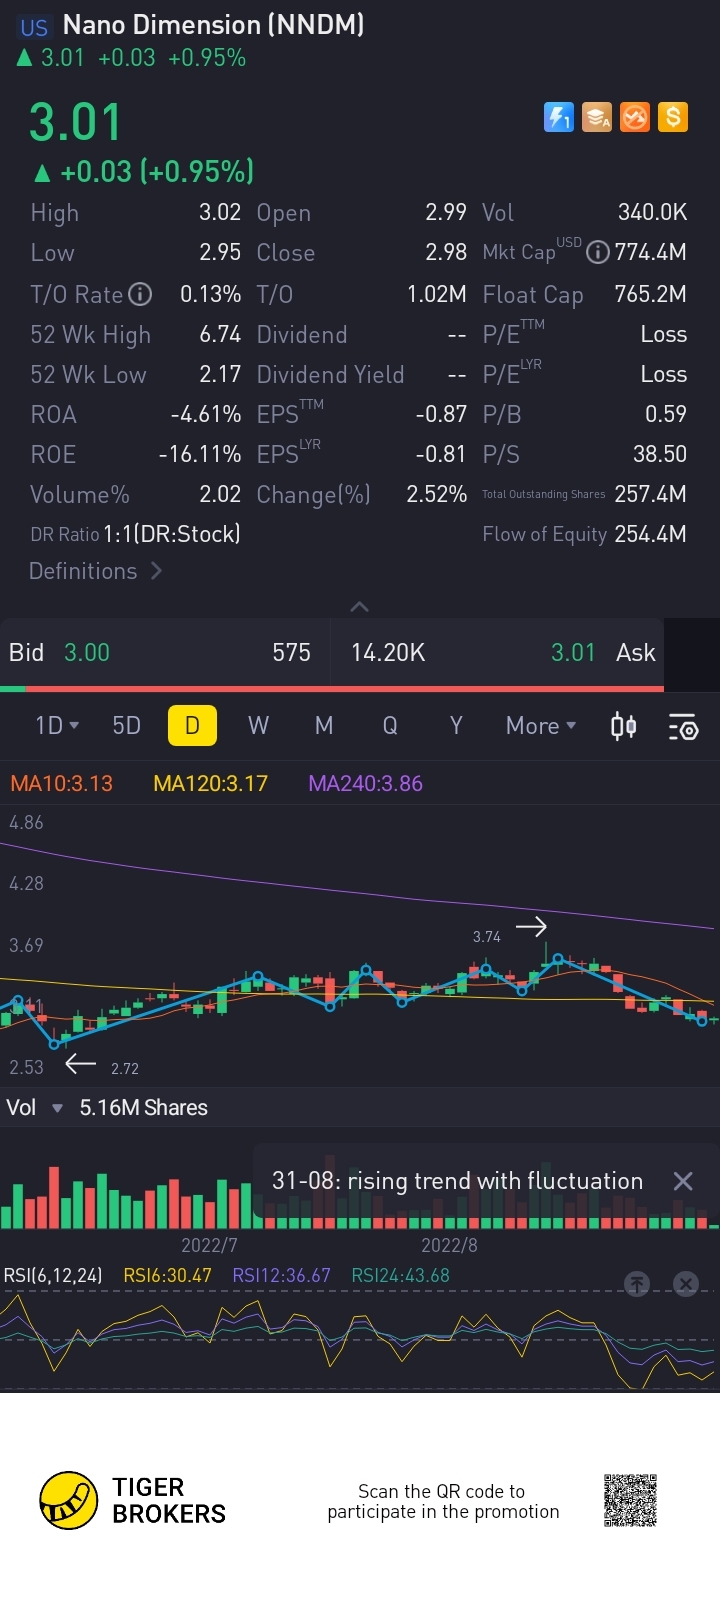Screen dimensions: 720x1609
Task: Open the candlestick chart type icon
Action: click(624, 726)
